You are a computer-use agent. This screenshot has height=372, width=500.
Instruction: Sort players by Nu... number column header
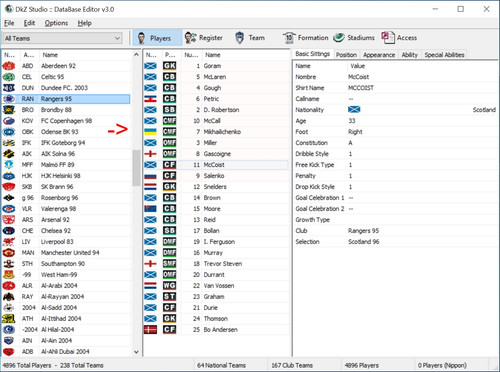tap(191, 55)
